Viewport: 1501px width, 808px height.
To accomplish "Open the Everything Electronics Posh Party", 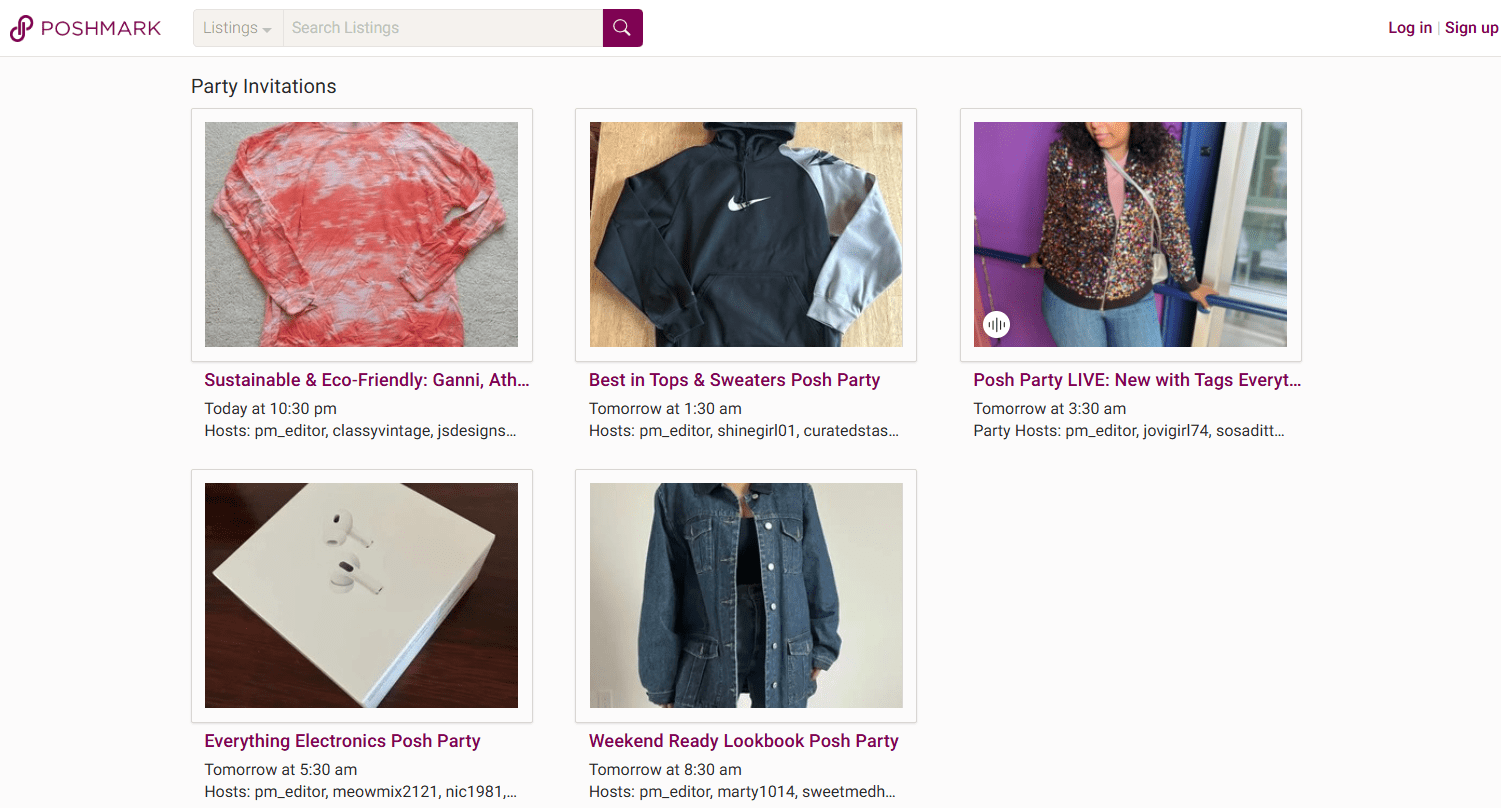I will [342, 740].
